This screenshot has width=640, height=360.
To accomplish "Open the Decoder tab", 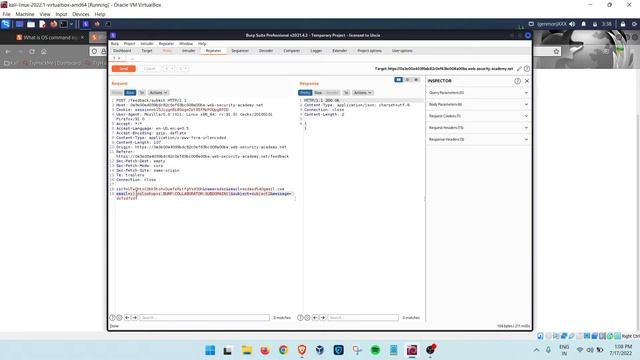I will (266, 51).
